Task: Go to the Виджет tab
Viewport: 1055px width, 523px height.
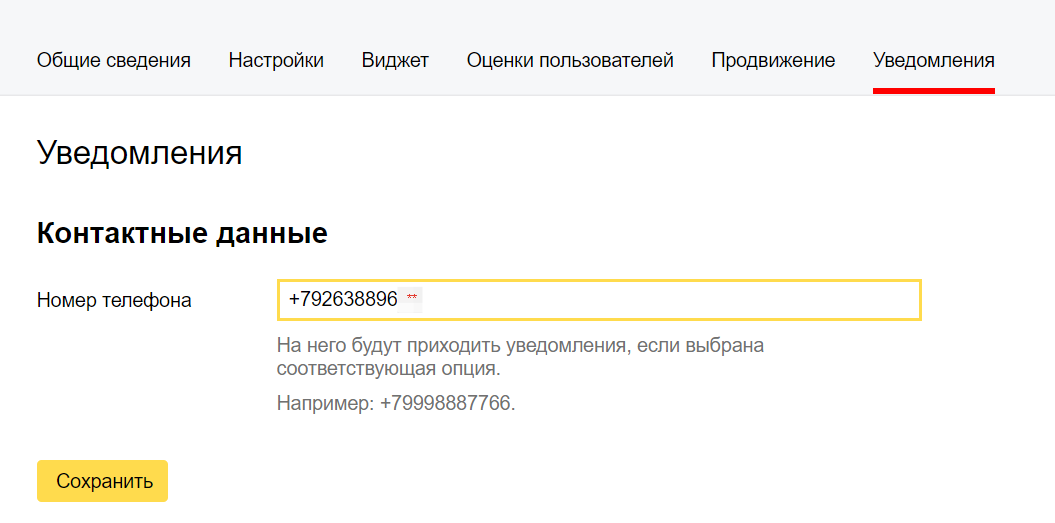Action: coord(395,61)
